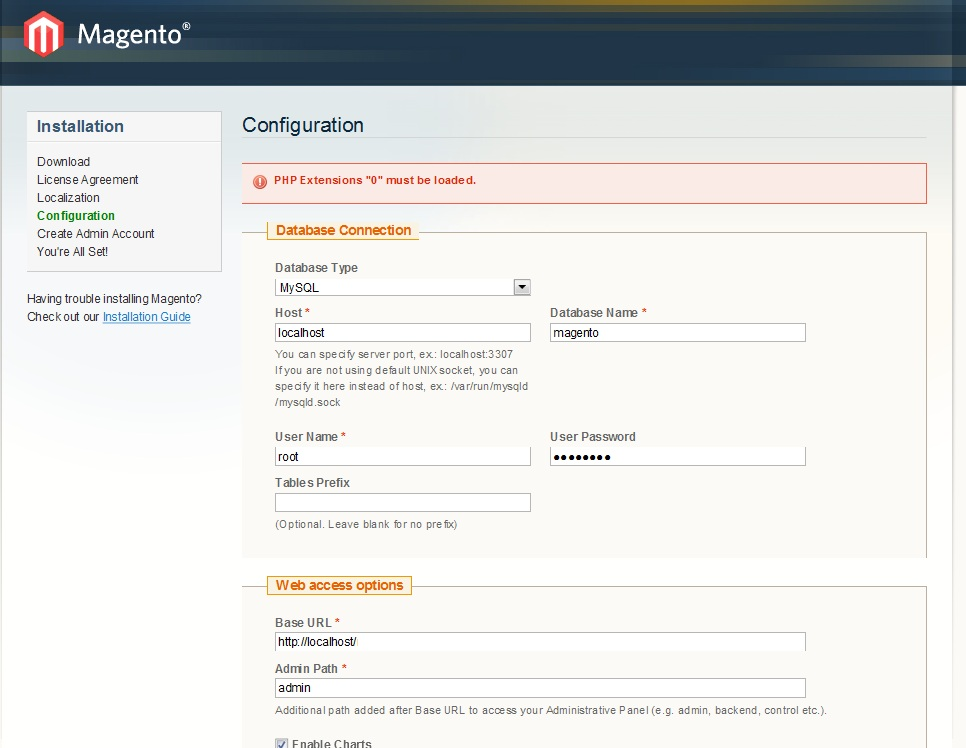The image size is (966, 748).
Task: Click the Database Connection section heading
Action: coord(343,230)
